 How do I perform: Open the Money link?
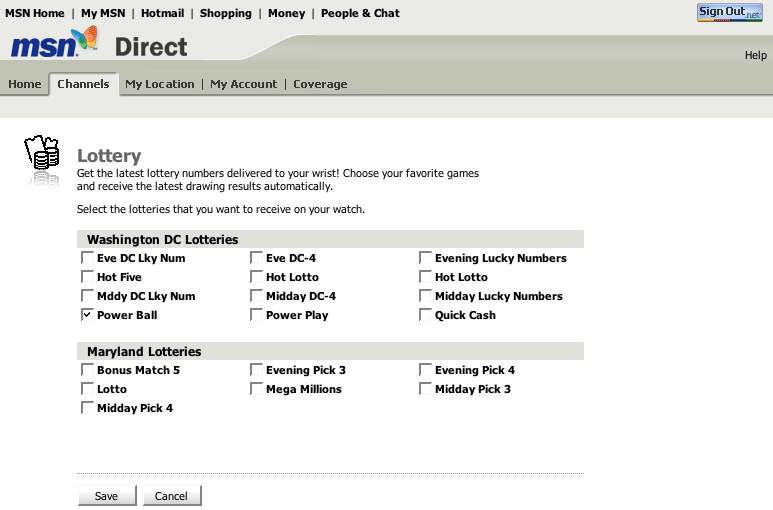pos(286,13)
